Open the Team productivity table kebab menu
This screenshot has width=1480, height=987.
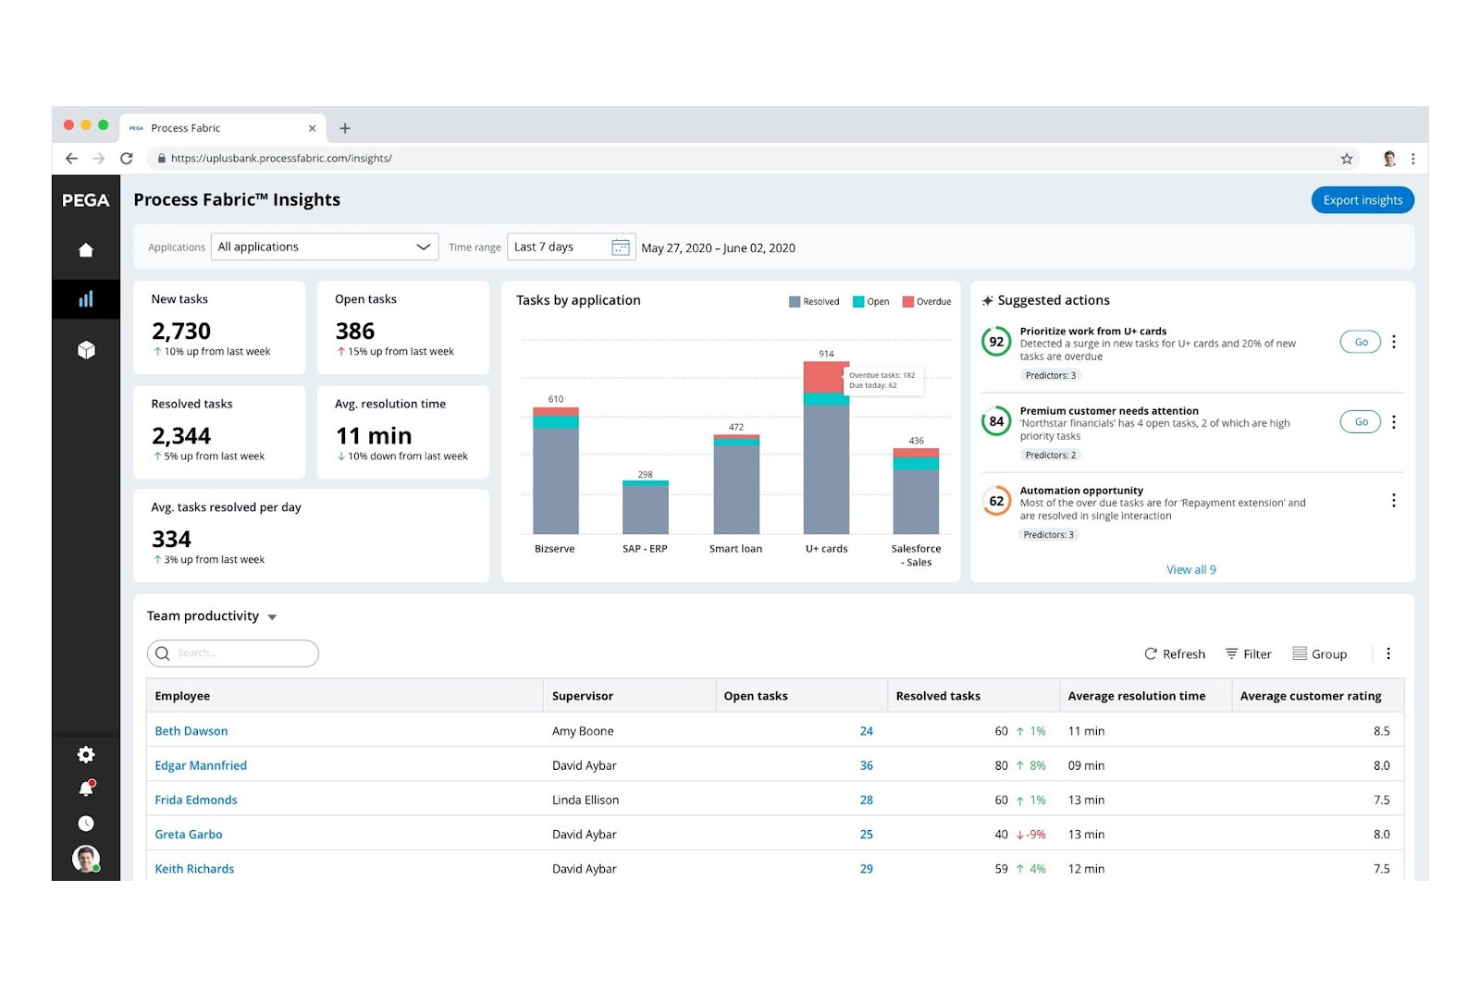(1388, 653)
